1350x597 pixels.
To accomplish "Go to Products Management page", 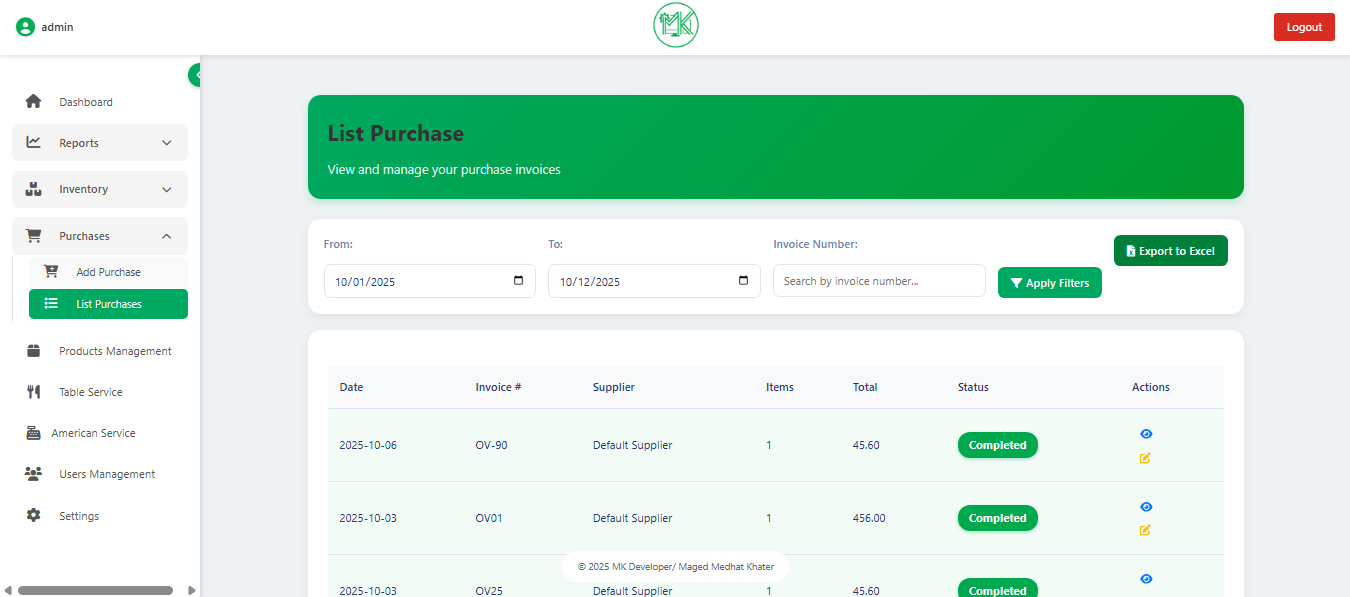I will point(115,351).
